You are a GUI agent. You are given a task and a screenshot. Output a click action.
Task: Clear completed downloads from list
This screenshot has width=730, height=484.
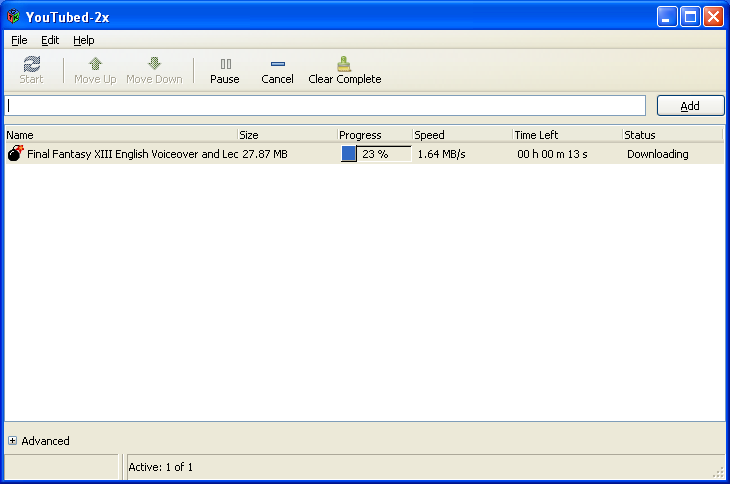point(344,70)
